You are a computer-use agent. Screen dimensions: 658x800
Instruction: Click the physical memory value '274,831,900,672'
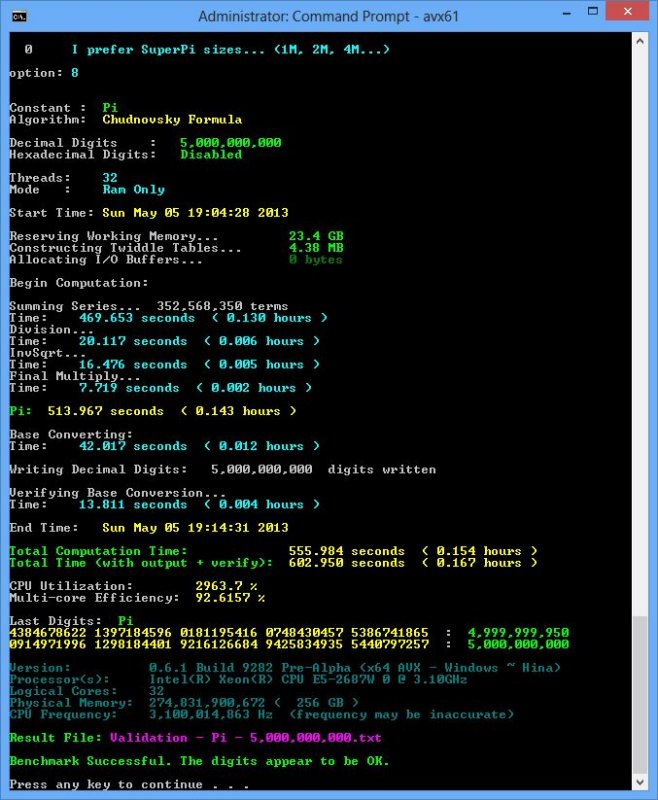coord(207,703)
